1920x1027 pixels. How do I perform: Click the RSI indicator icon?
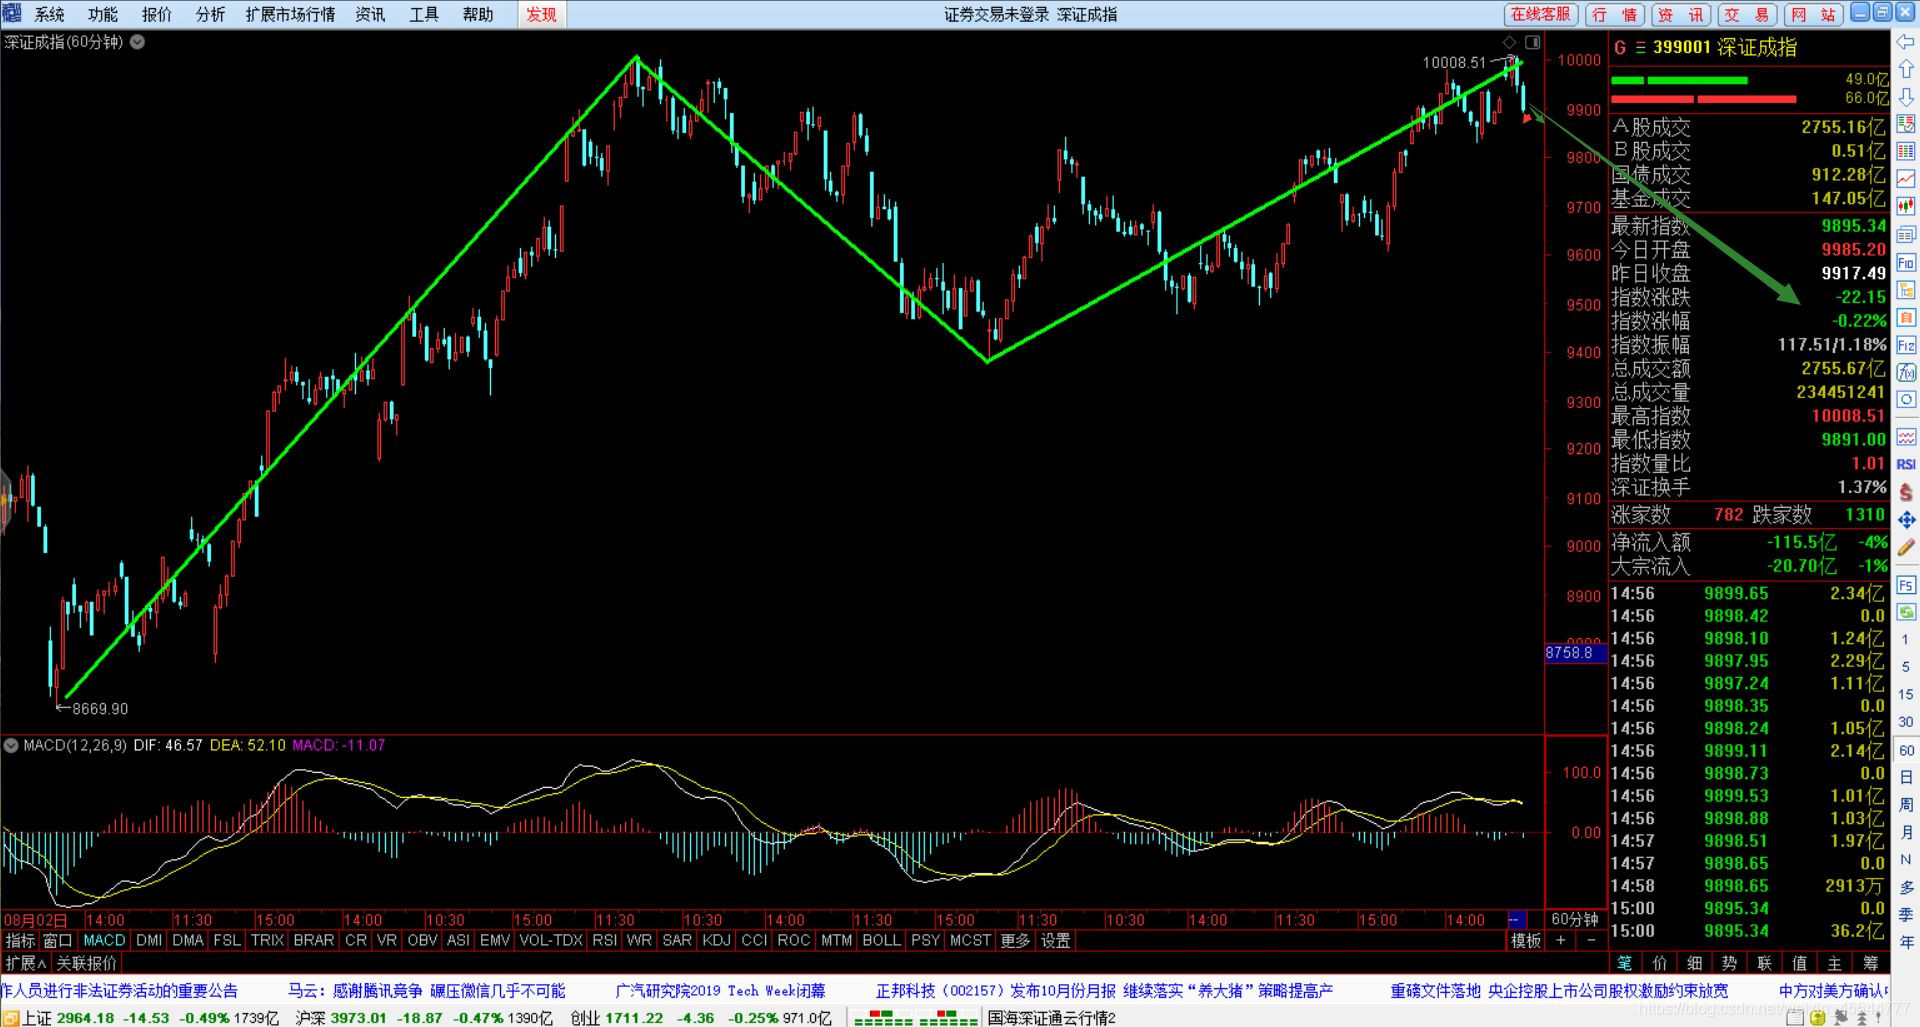click(x=1906, y=465)
